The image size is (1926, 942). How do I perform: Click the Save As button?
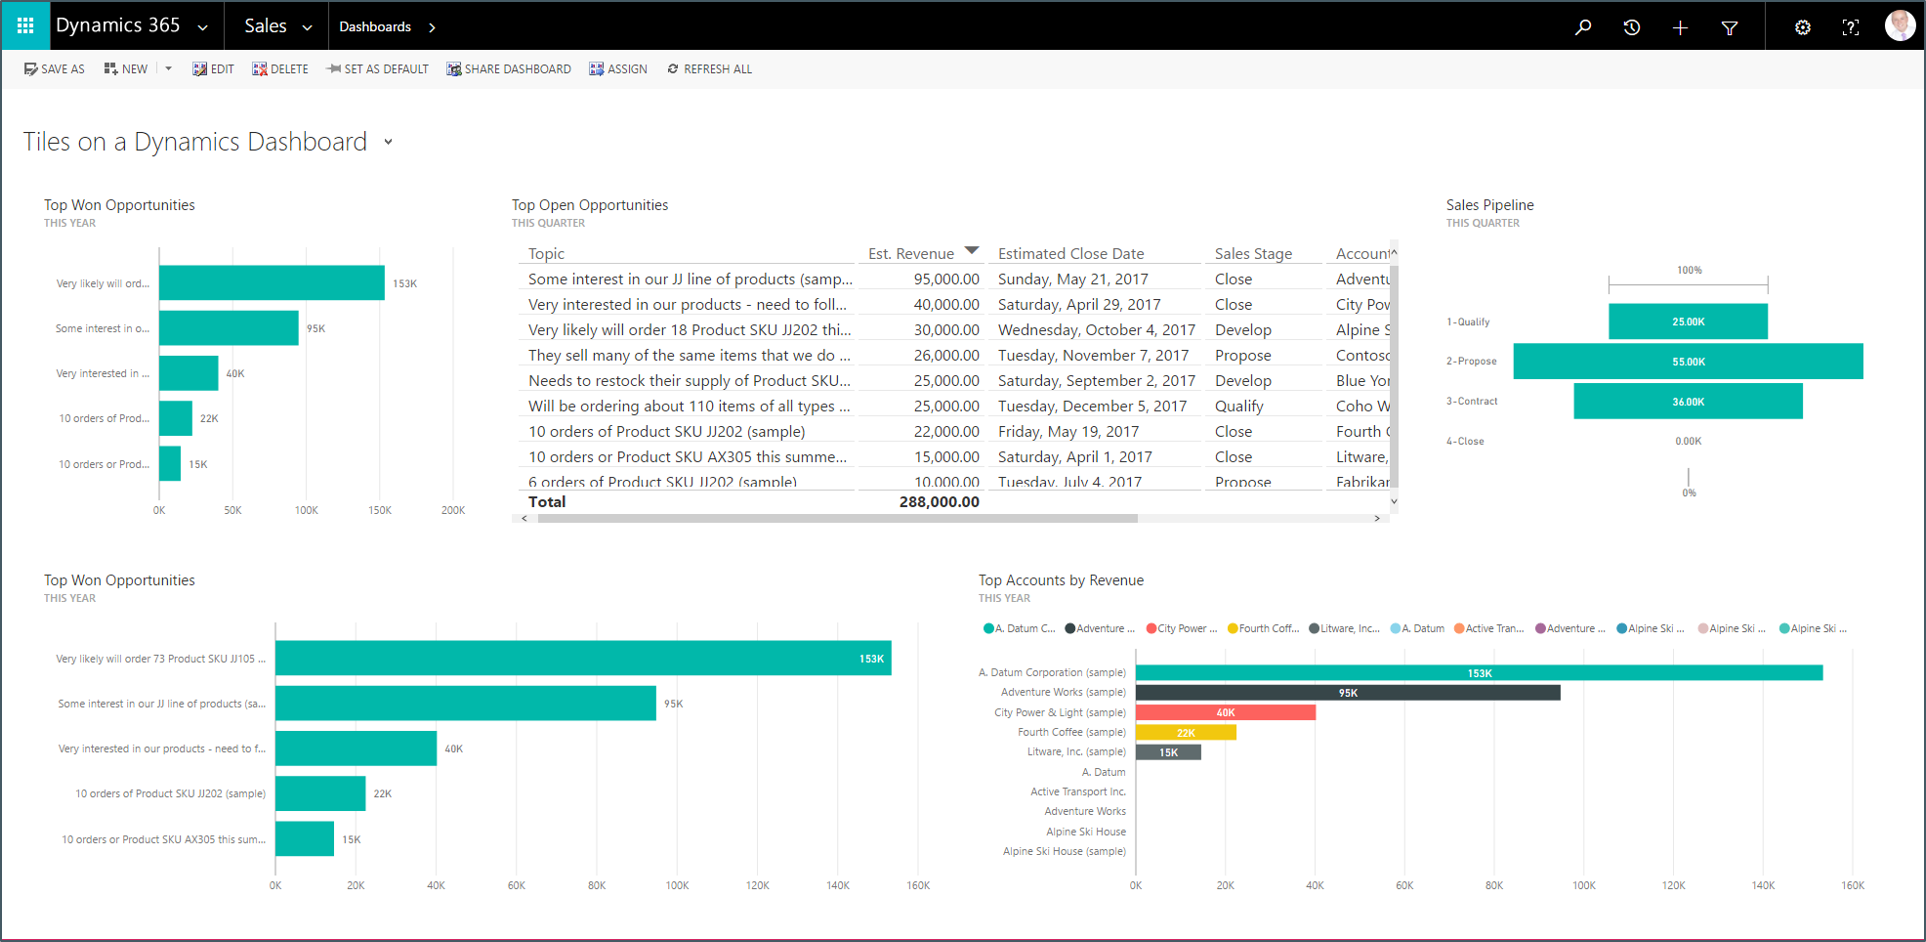pos(54,68)
